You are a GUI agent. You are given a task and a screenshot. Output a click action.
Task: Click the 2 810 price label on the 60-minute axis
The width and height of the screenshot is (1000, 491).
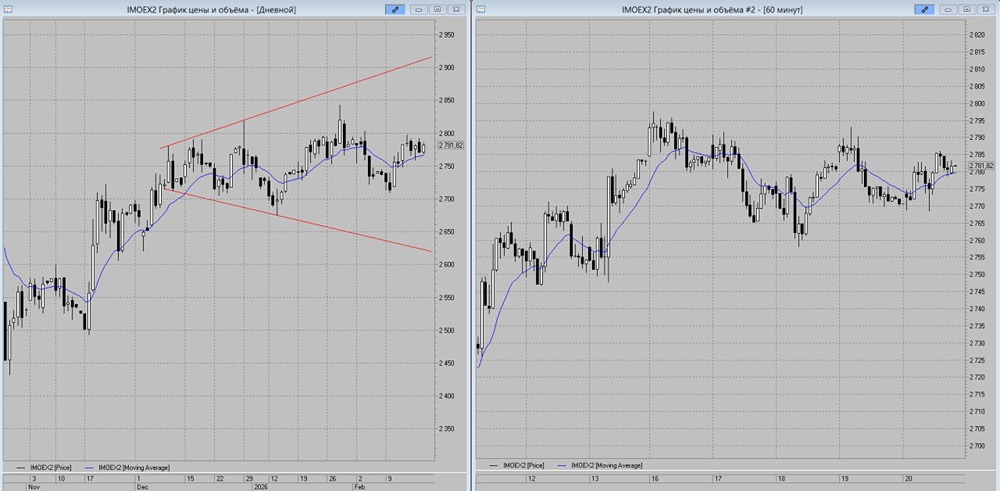(976, 69)
